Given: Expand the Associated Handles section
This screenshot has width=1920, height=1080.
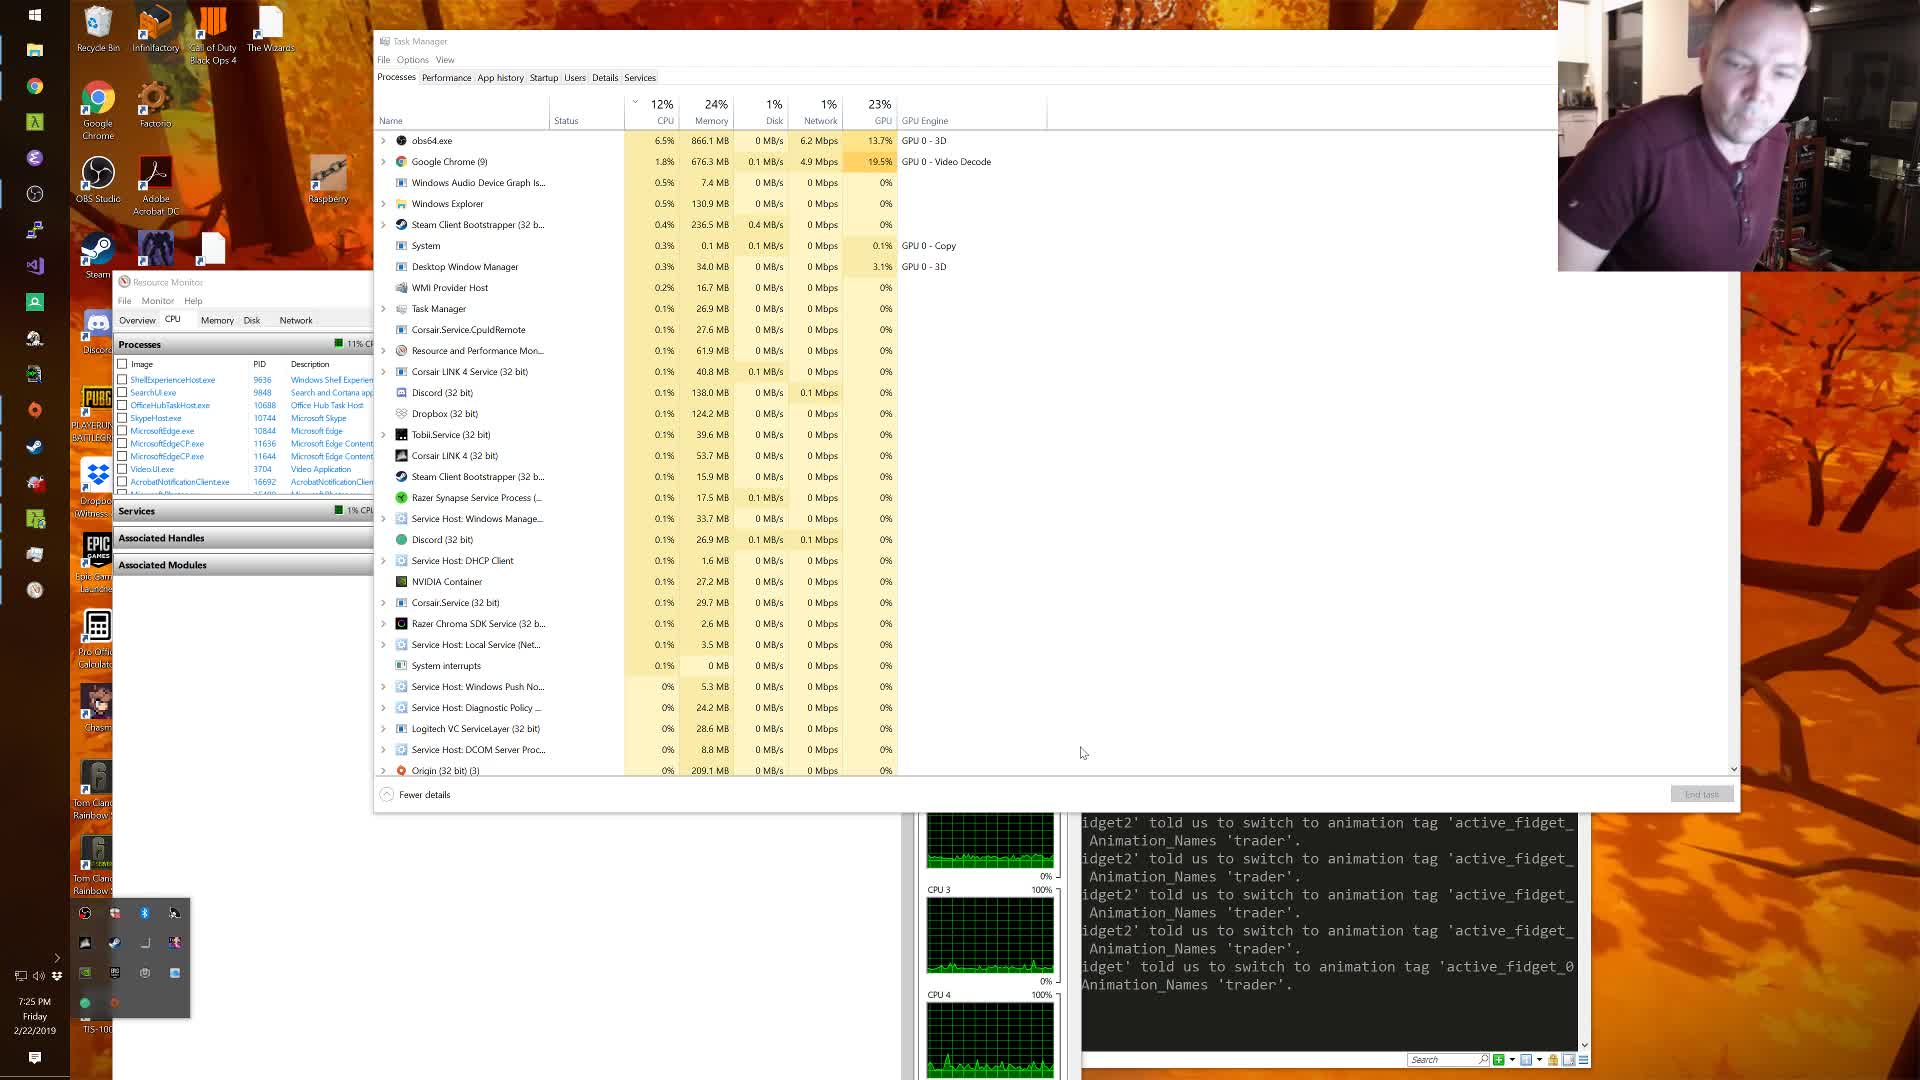Looking at the screenshot, I should click(x=243, y=538).
